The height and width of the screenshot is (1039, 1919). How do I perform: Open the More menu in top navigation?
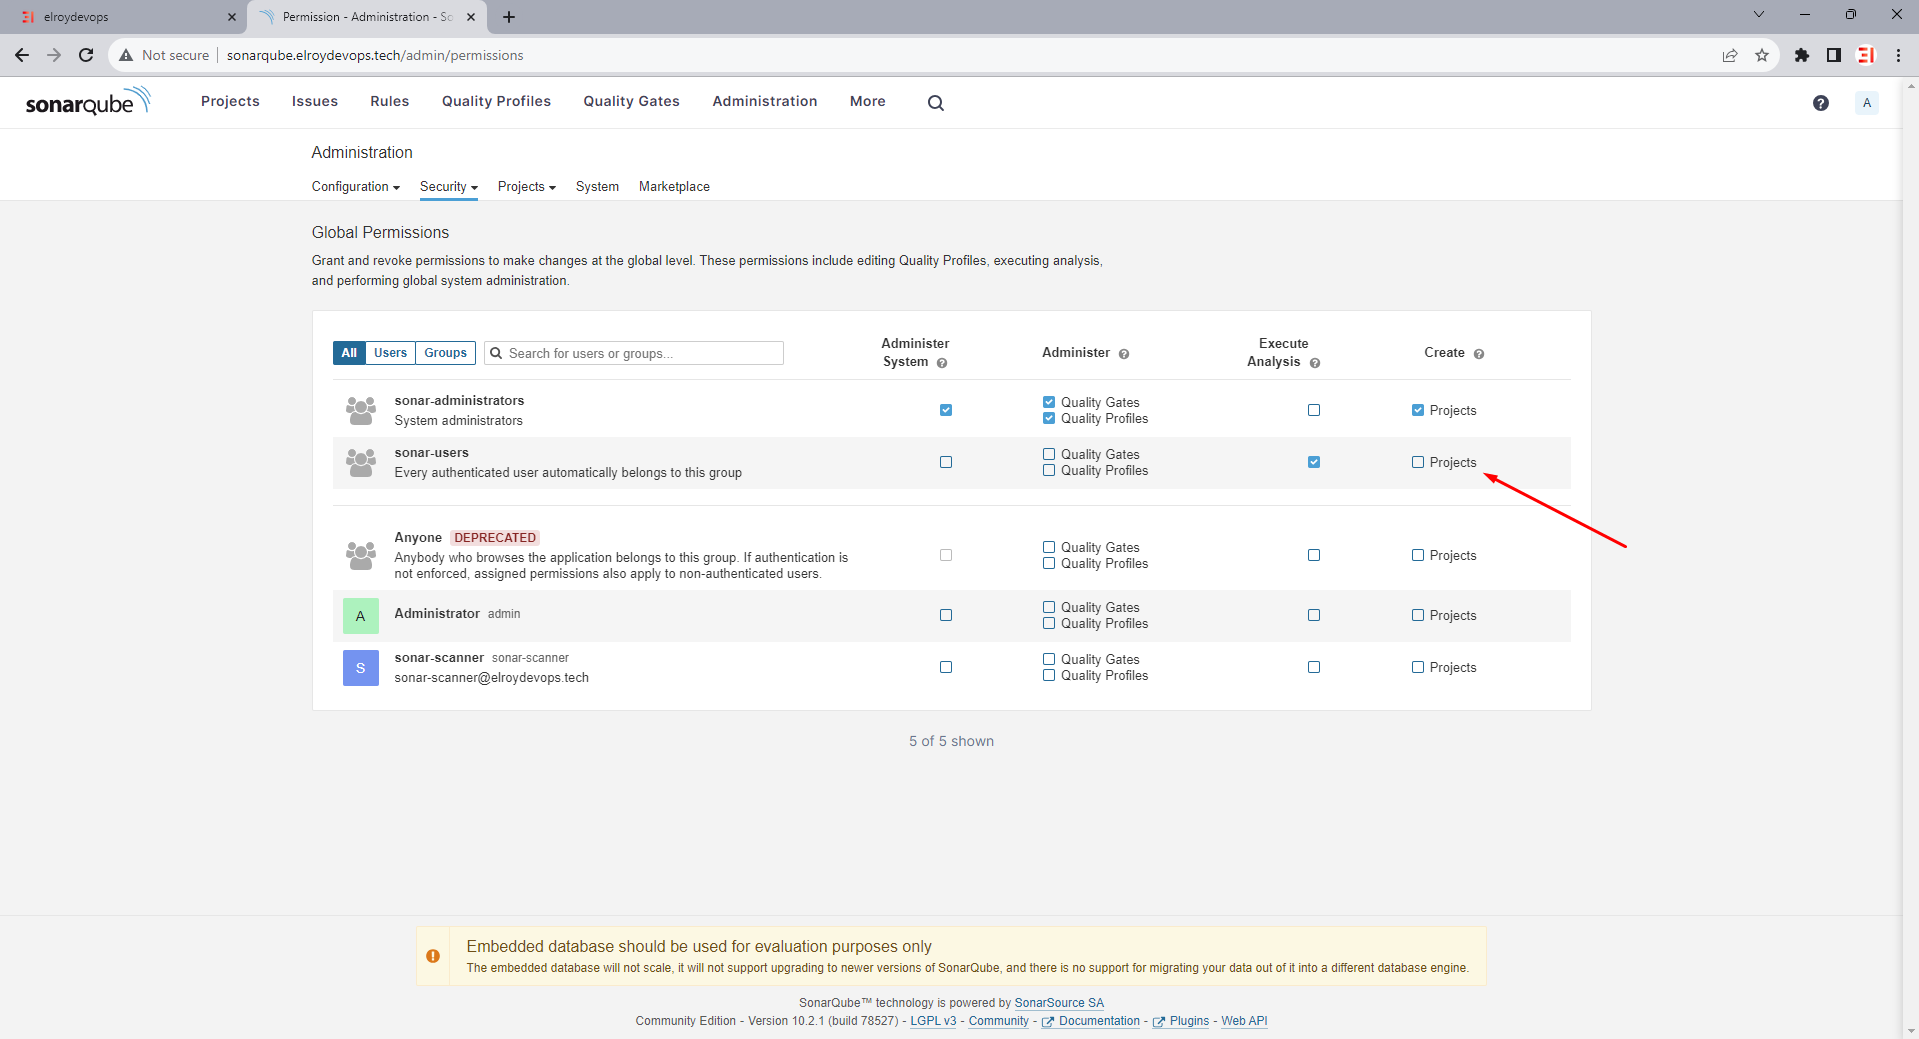867,102
